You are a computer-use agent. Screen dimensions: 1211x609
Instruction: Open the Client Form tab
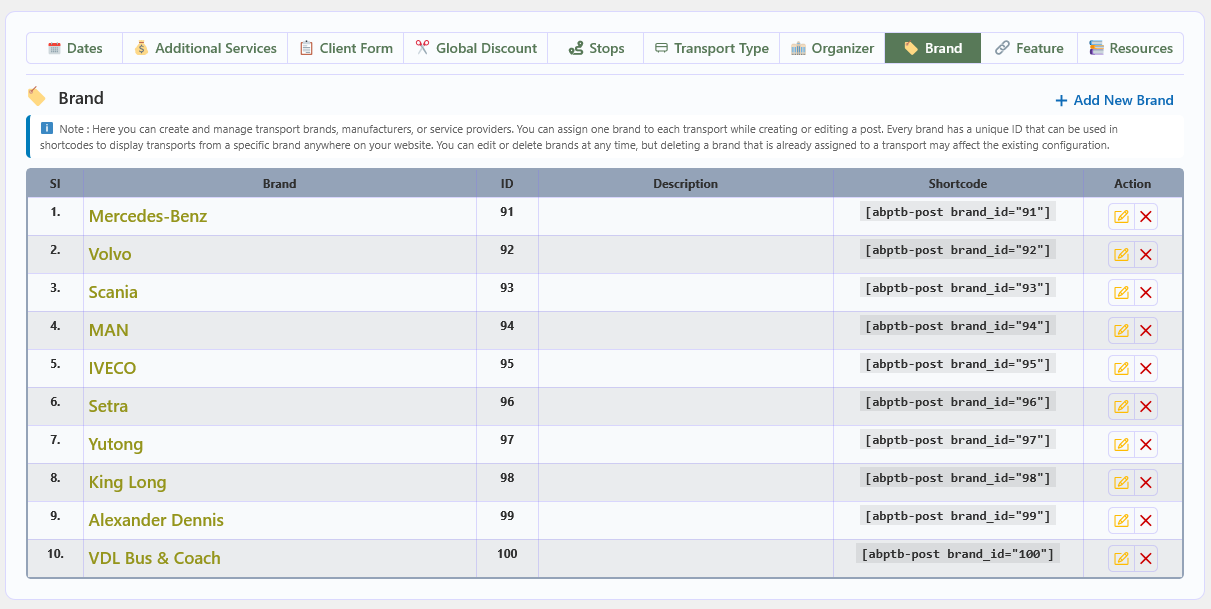(x=346, y=48)
